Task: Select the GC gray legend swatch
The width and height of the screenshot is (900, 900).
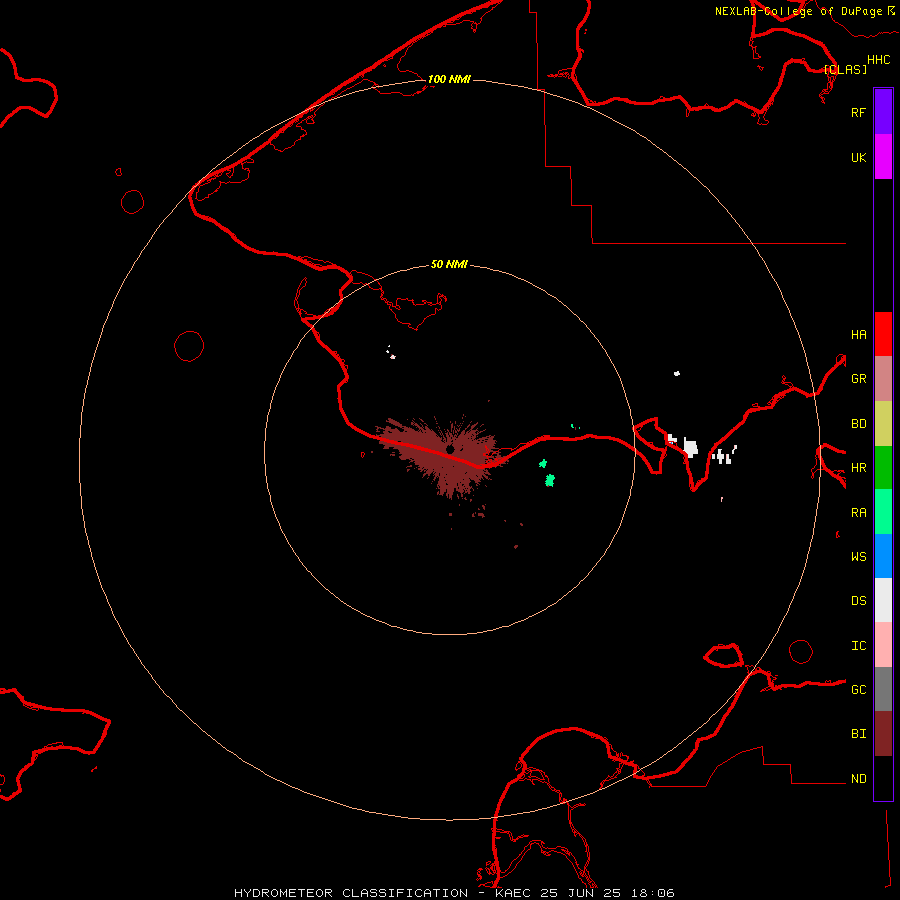Action: 883,689
